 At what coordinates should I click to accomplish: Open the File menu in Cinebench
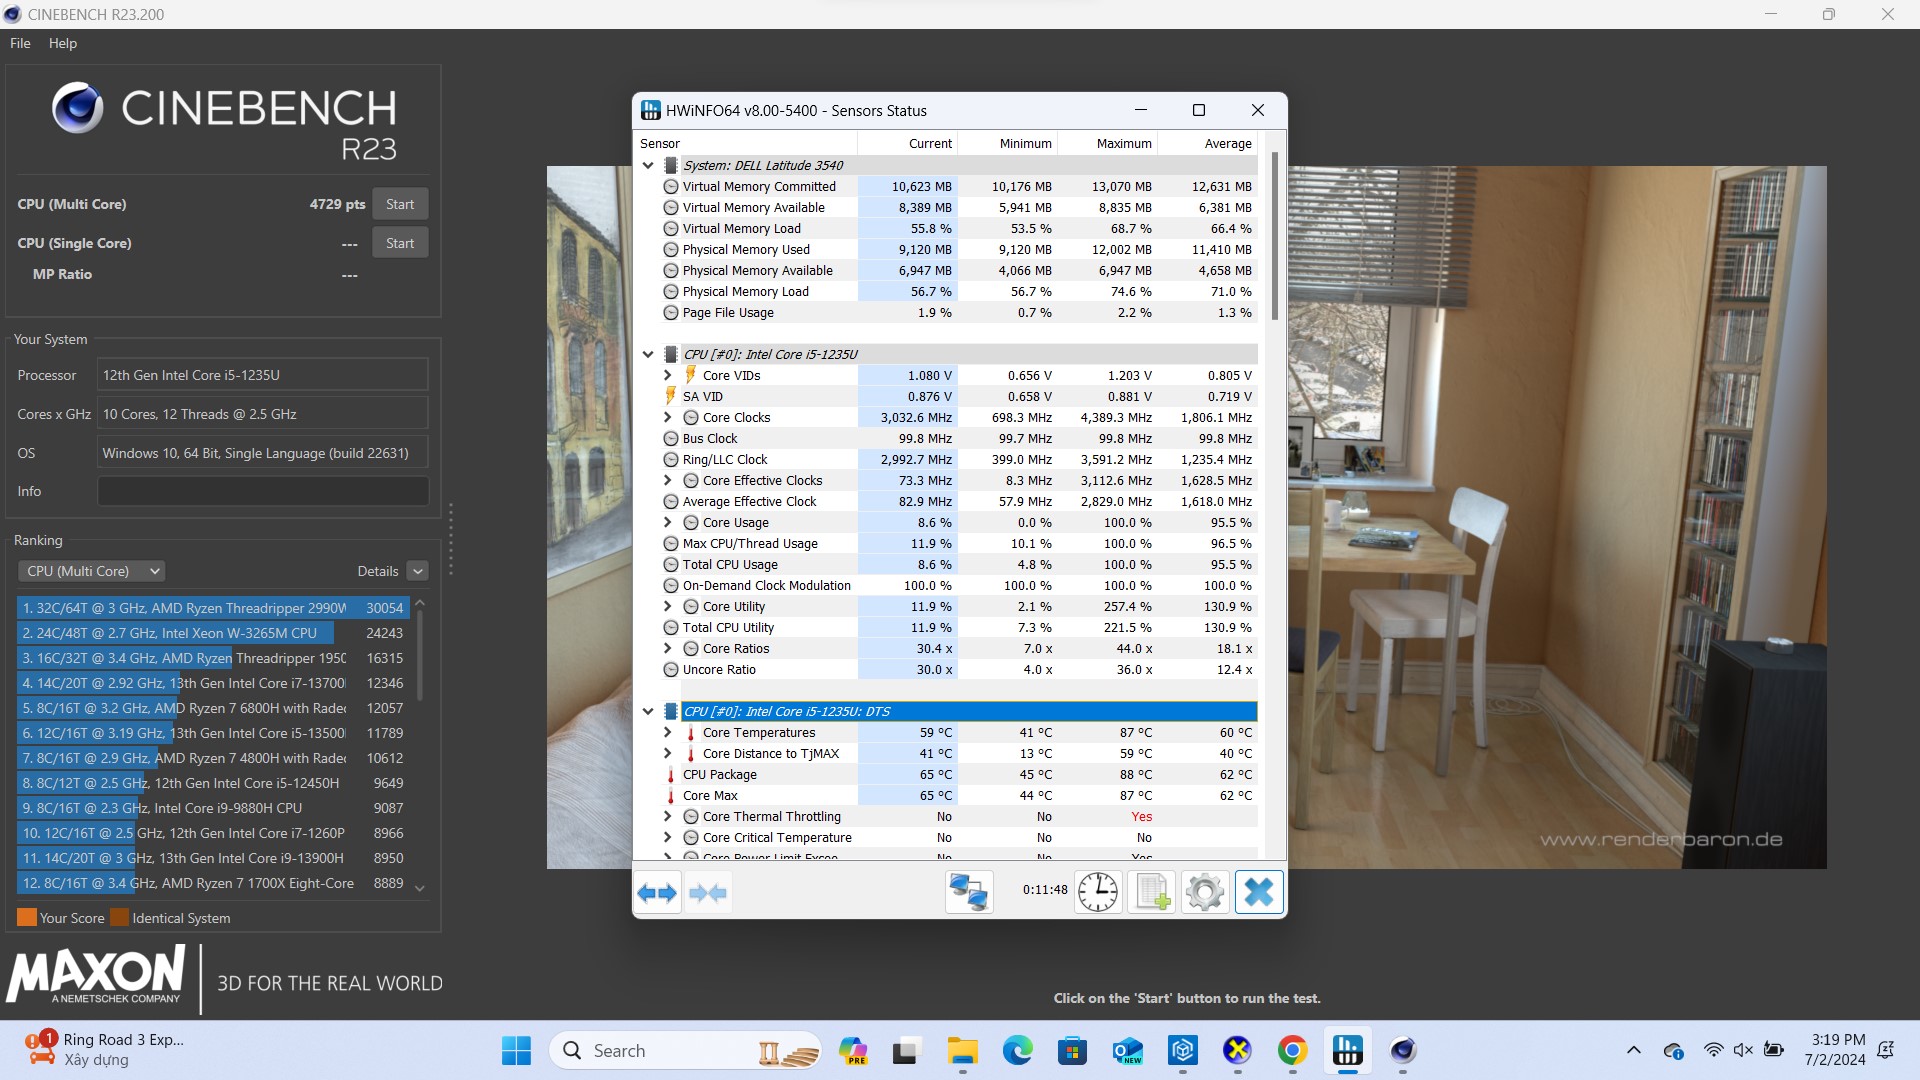pyautogui.click(x=20, y=43)
